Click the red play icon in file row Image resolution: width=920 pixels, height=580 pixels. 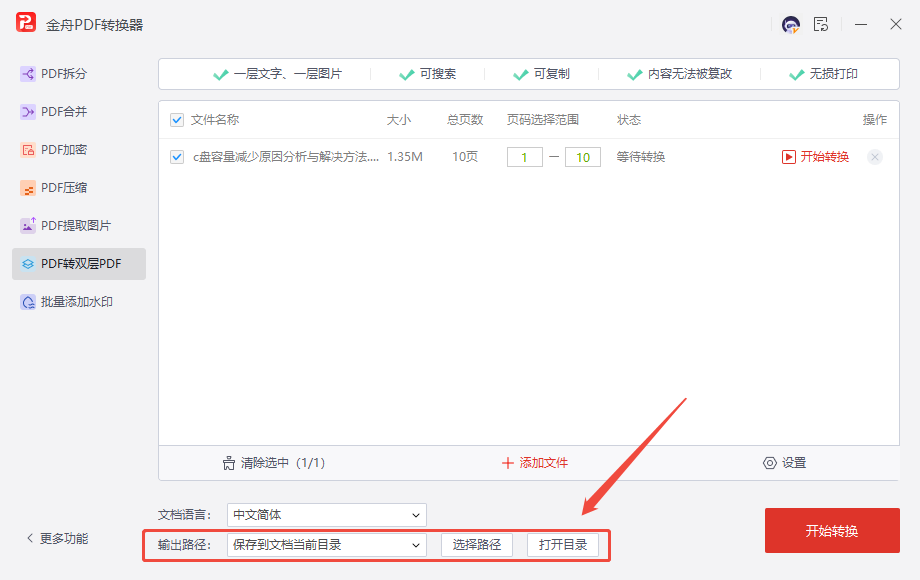coord(789,157)
